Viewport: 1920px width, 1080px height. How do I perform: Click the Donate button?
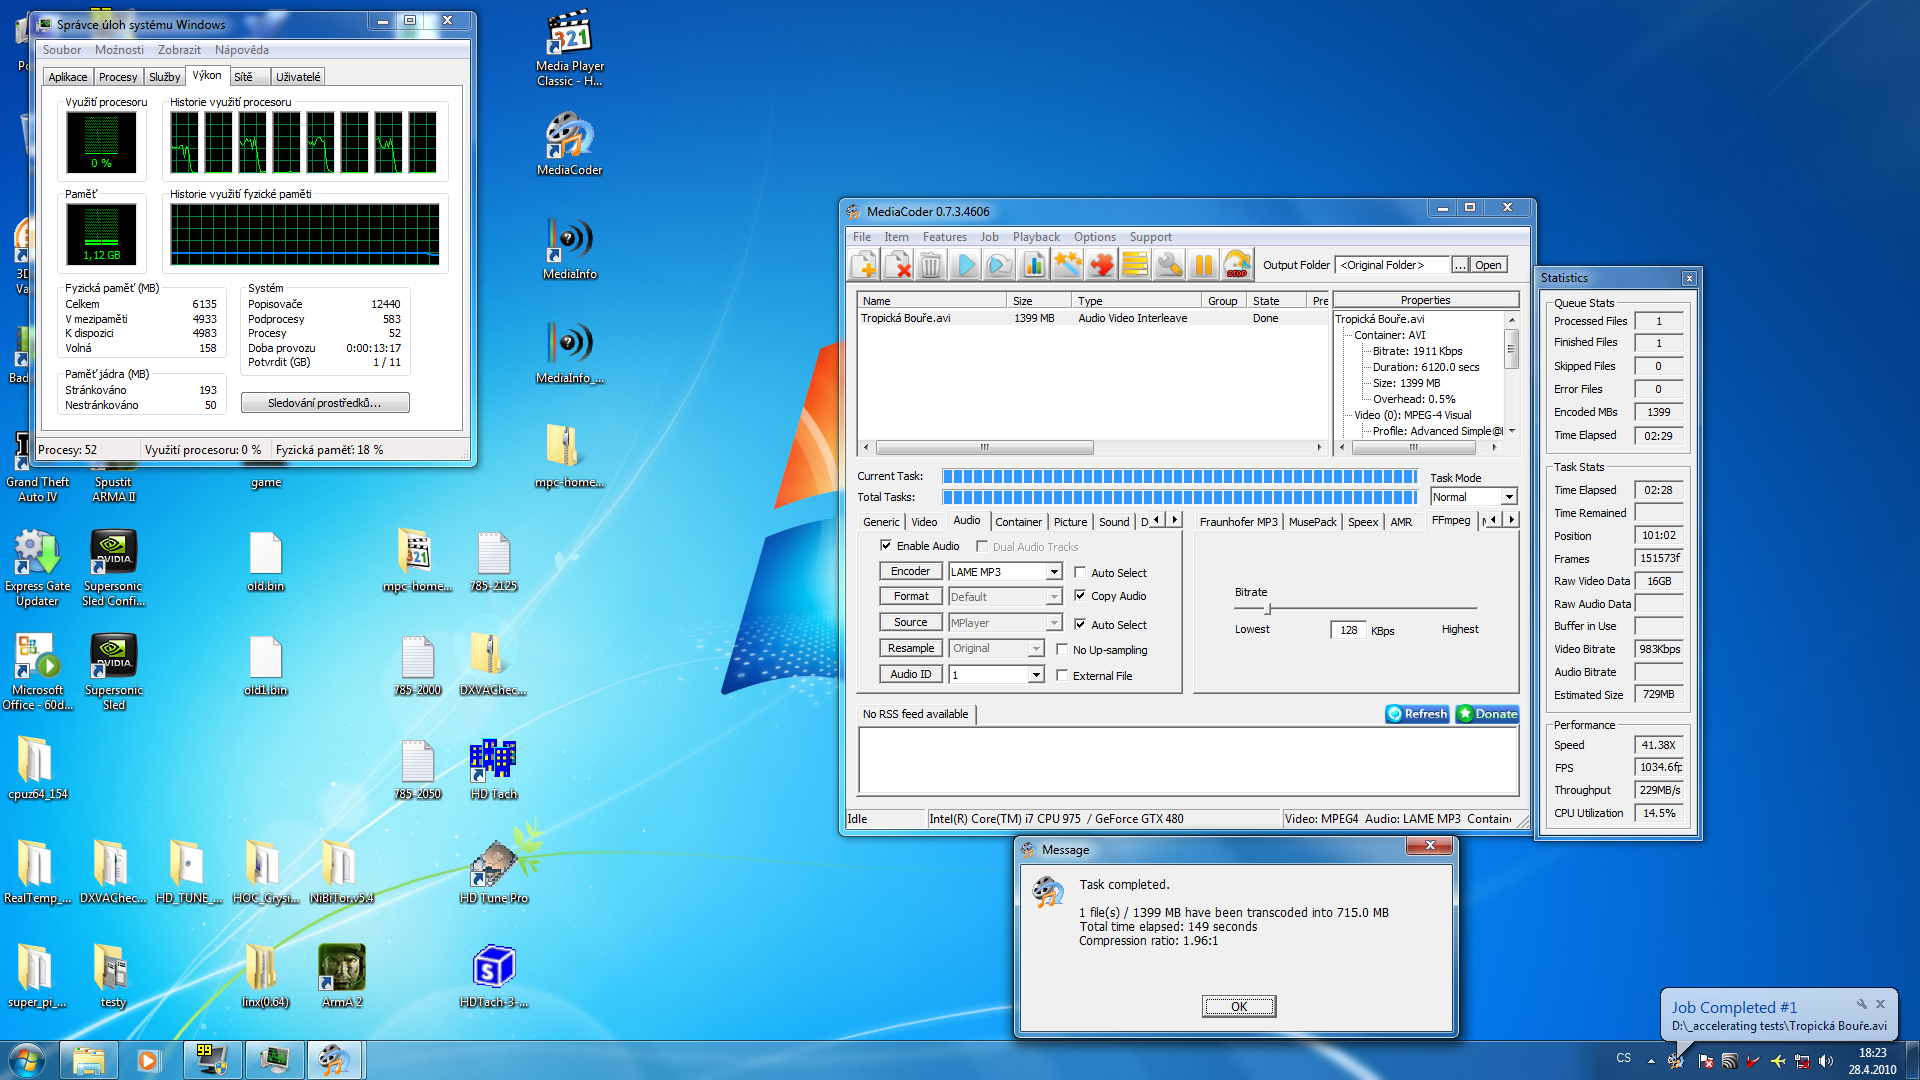pos(1487,714)
